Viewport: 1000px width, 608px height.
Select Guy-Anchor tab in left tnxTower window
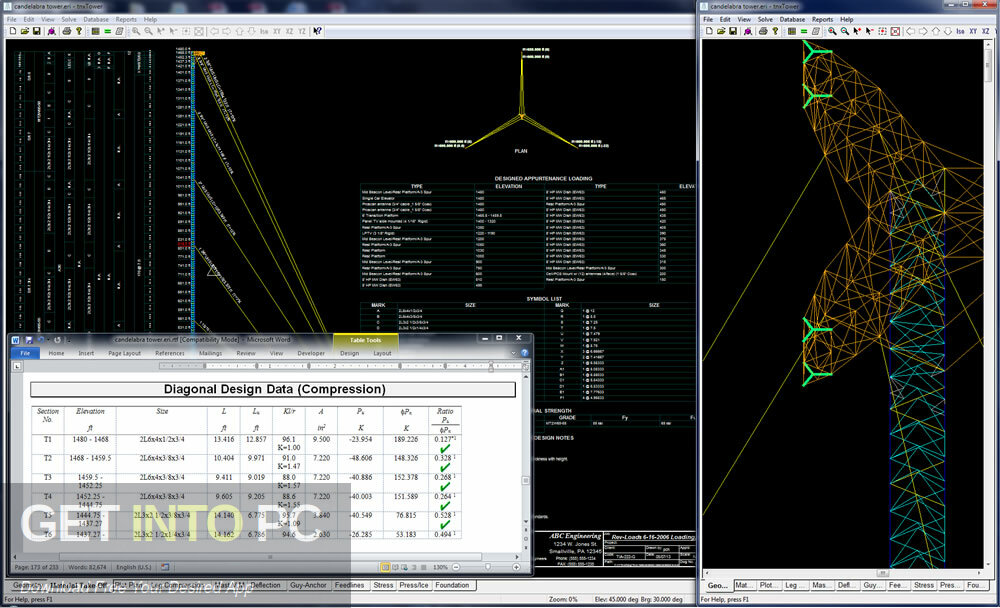pos(308,585)
